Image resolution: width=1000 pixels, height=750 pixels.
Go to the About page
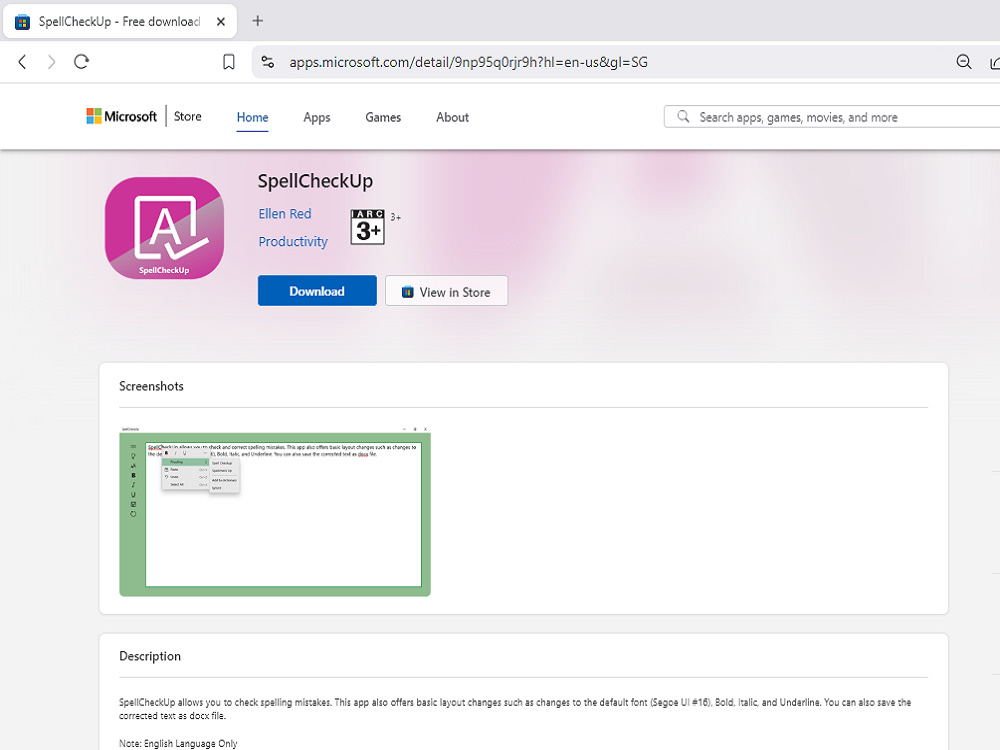click(x=452, y=117)
